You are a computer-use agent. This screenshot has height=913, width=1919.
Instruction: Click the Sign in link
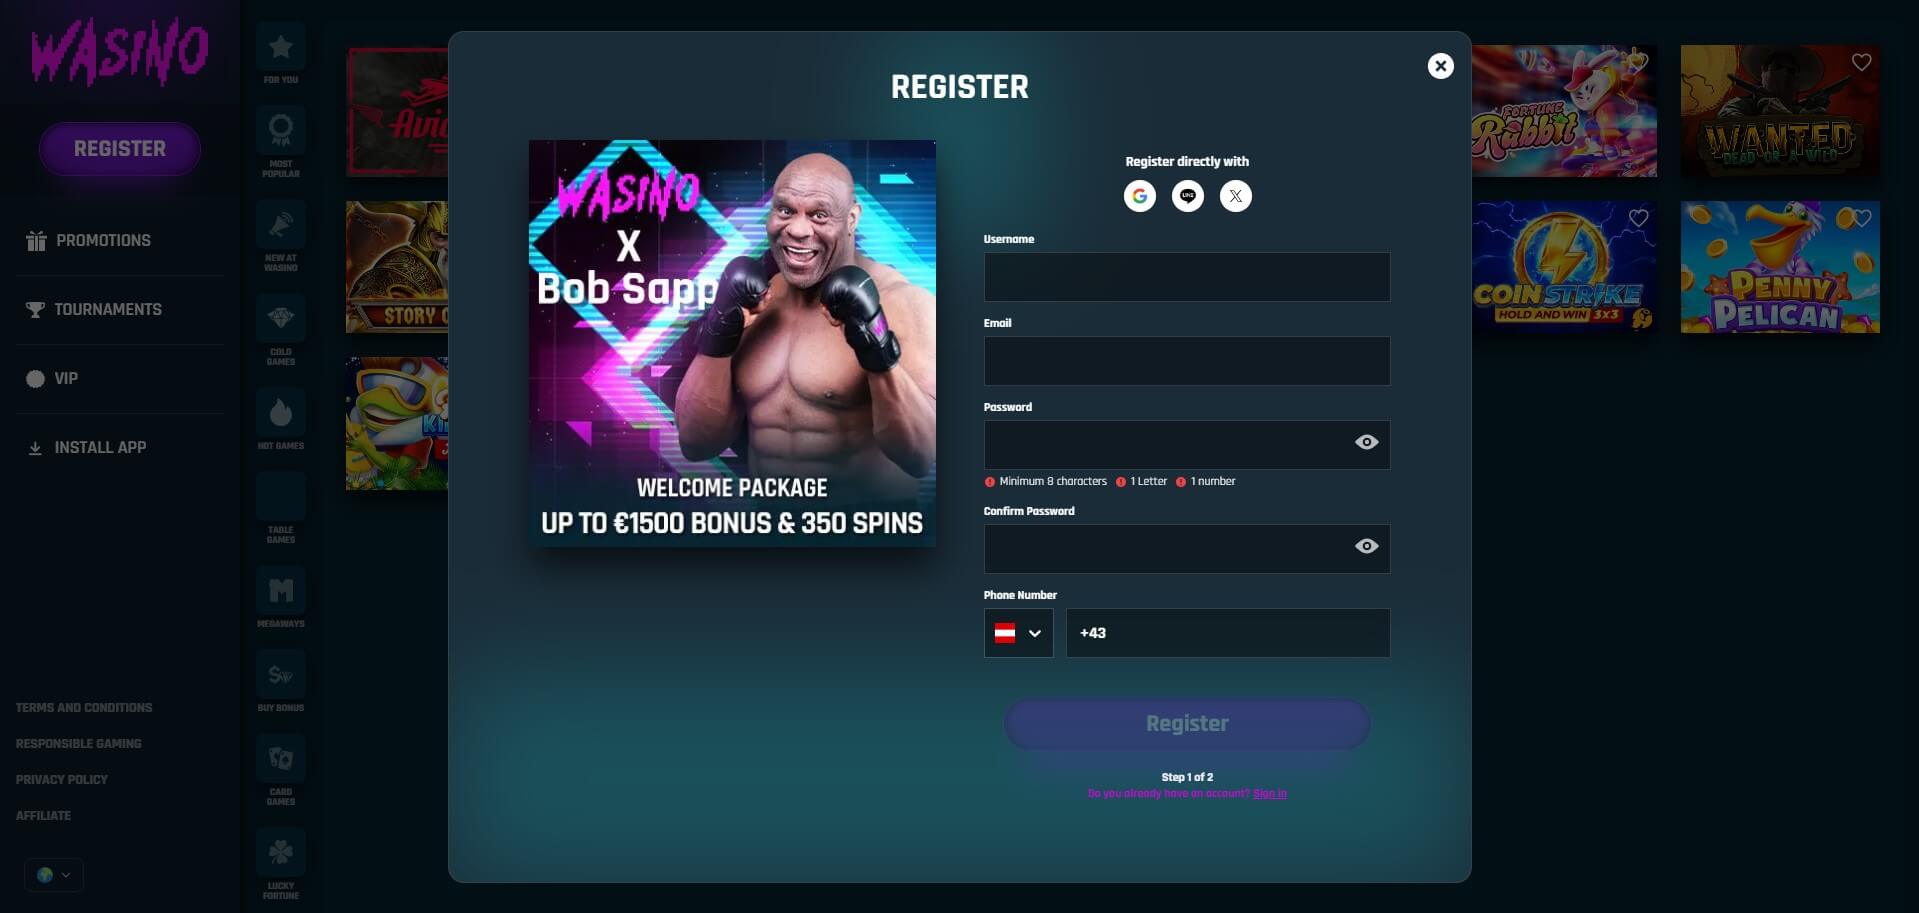[1269, 793]
